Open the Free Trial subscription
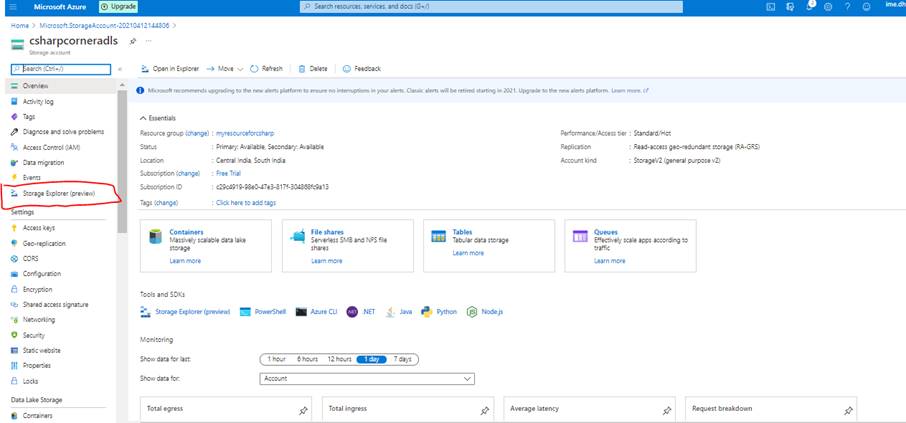This screenshot has width=906, height=423. tap(228, 173)
